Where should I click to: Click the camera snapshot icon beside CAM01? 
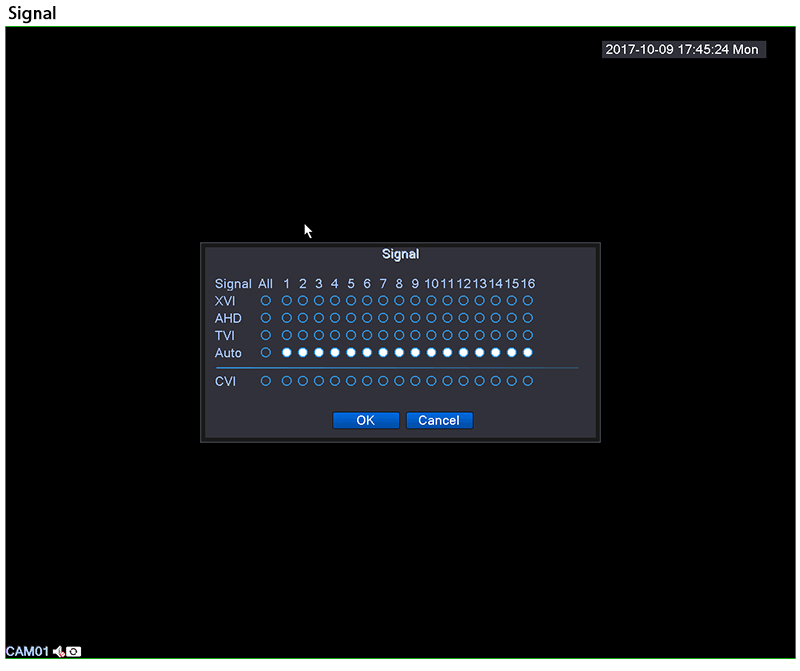pyautogui.click(x=74, y=652)
